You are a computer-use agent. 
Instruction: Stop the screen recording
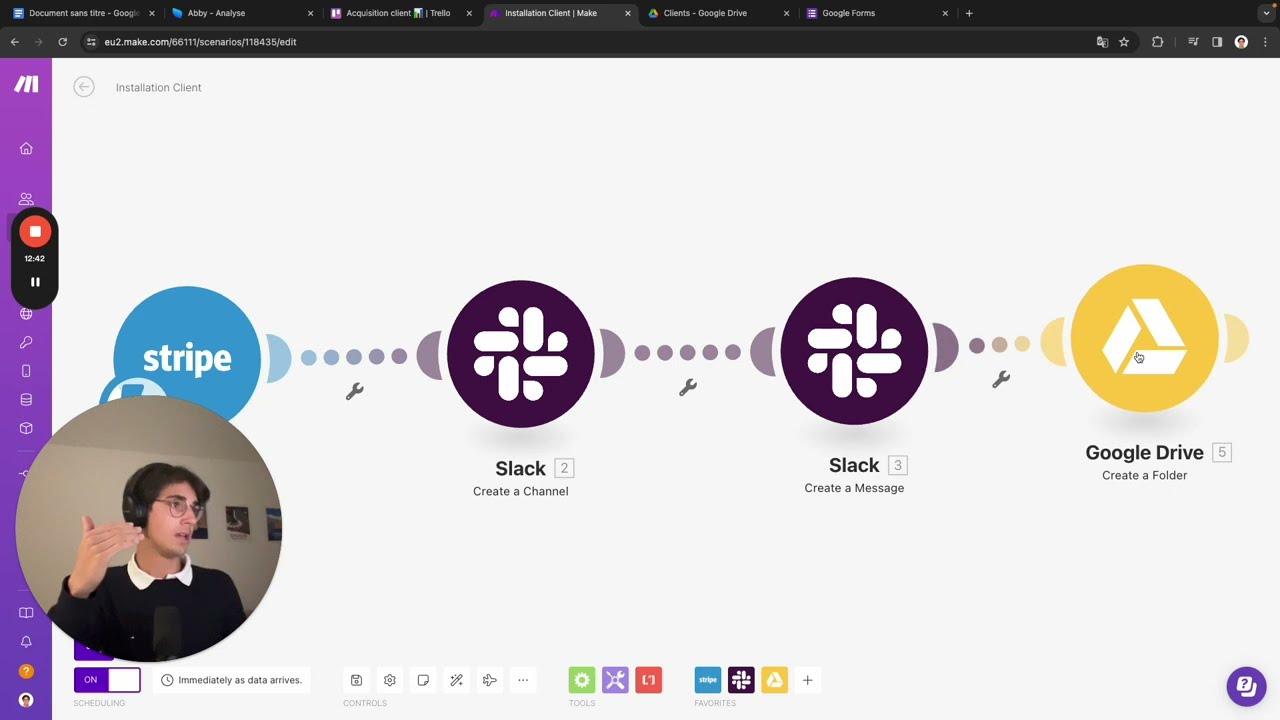coord(35,231)
